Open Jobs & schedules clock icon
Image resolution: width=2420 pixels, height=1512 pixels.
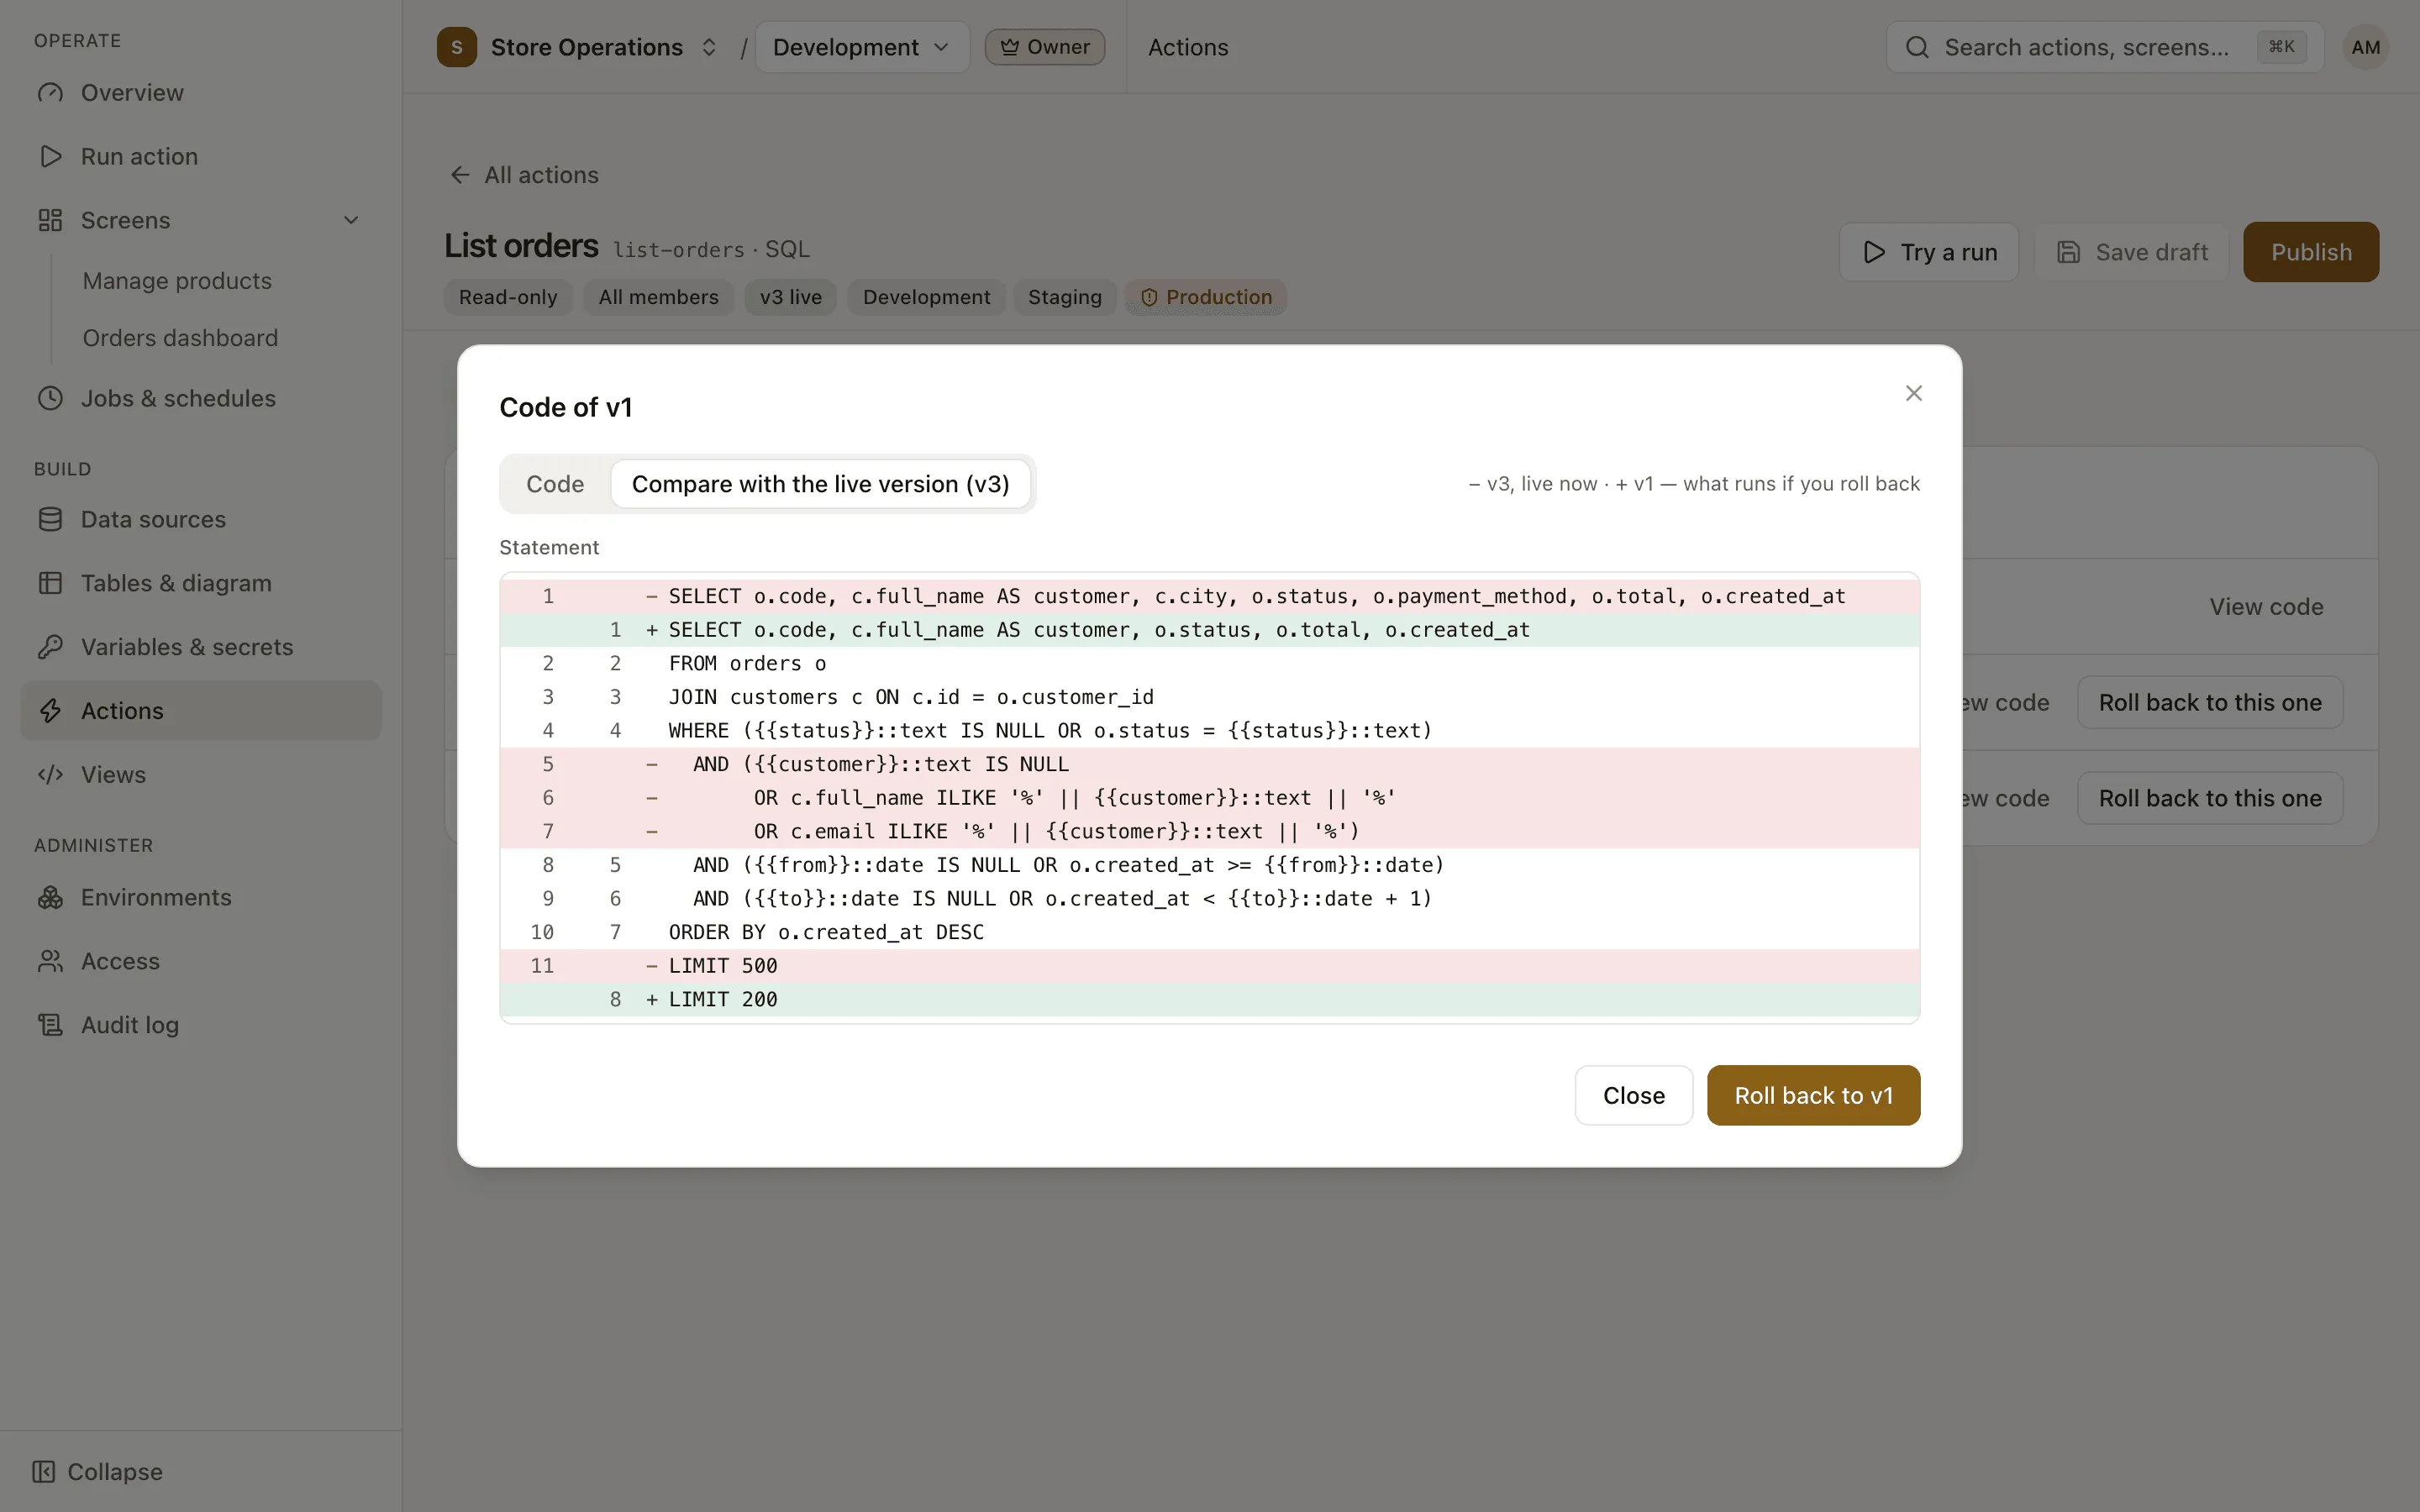50,398
